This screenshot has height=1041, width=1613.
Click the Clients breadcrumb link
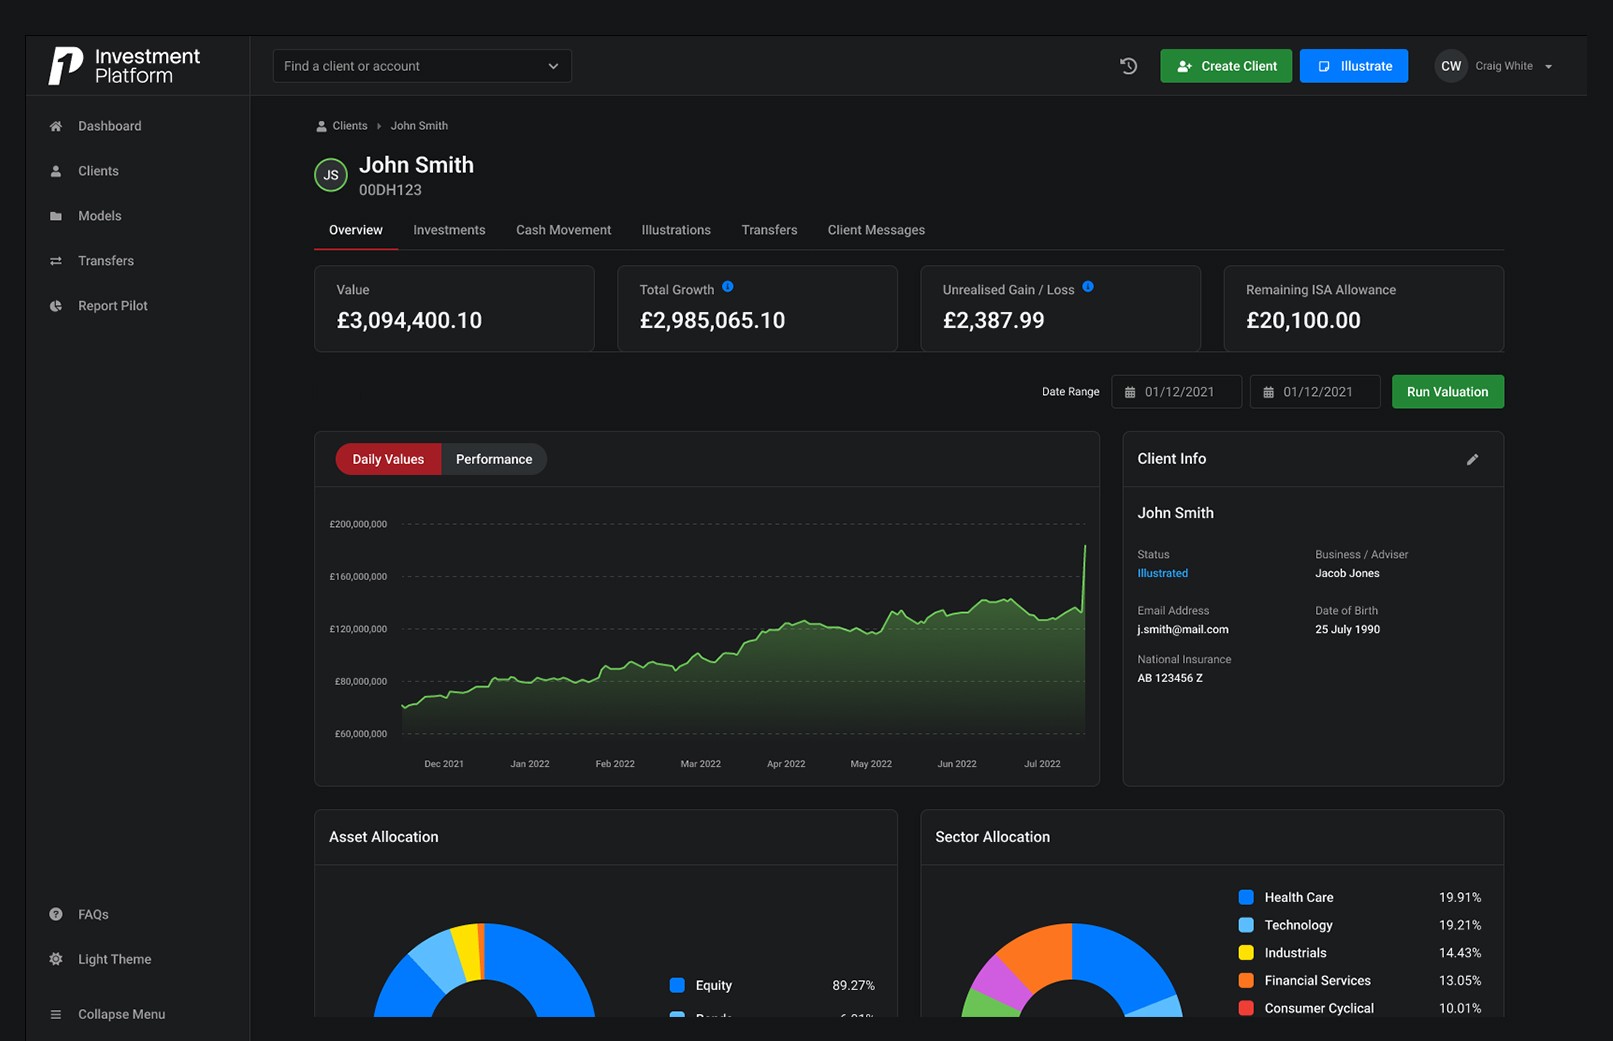350,126
